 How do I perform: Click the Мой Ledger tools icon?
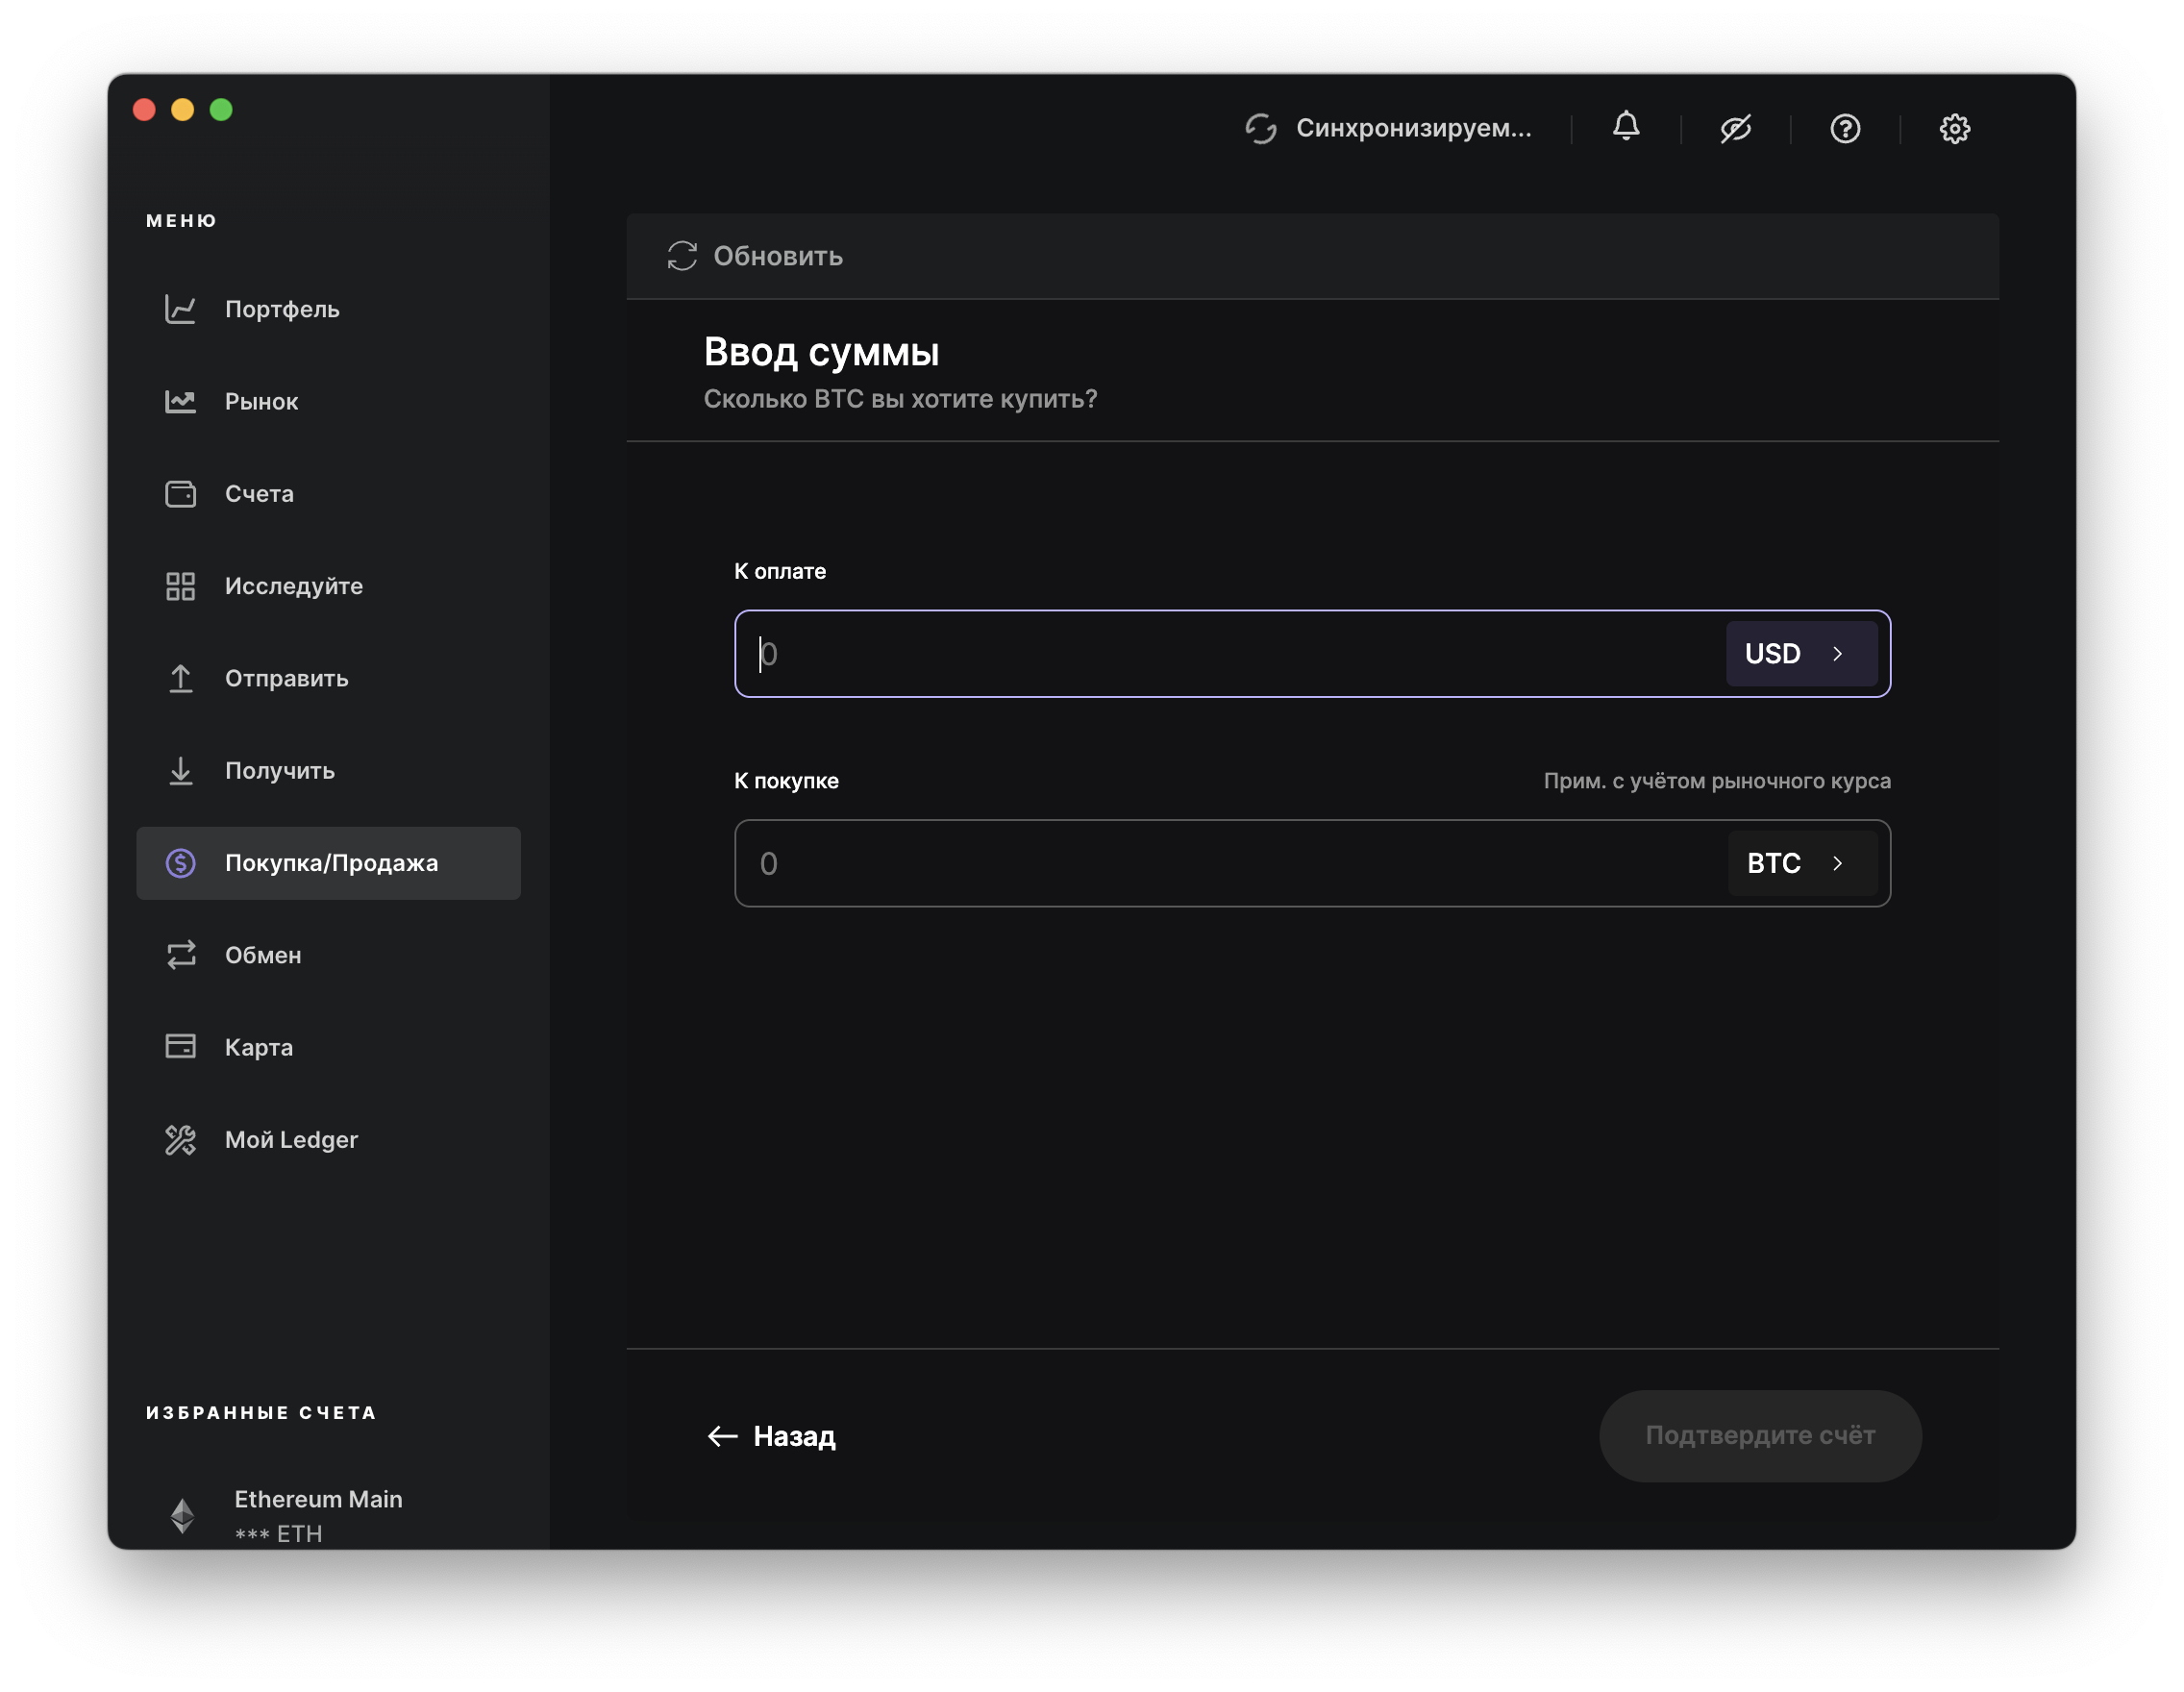click(180, 1140)
